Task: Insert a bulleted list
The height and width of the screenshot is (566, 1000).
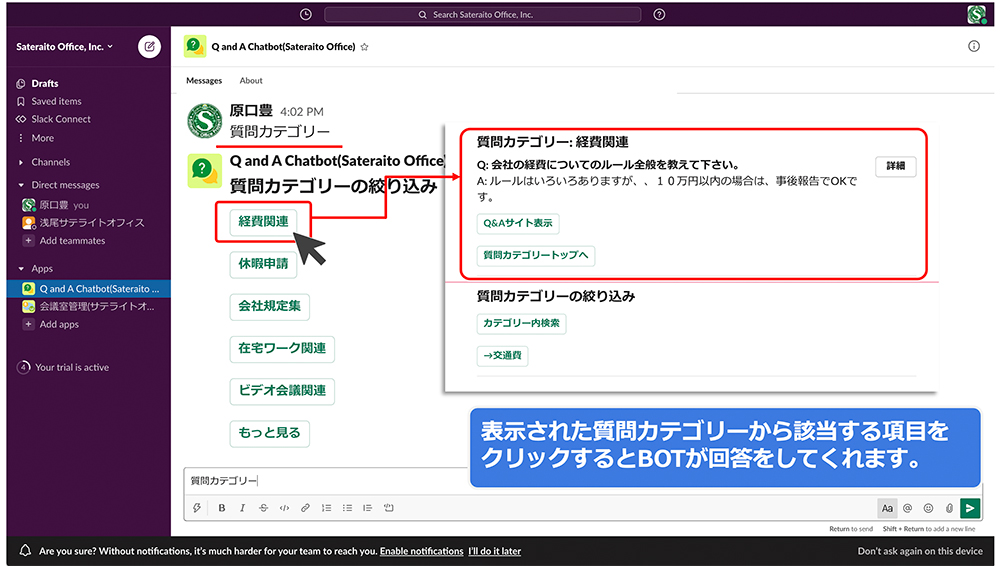Action: point(347,508)
